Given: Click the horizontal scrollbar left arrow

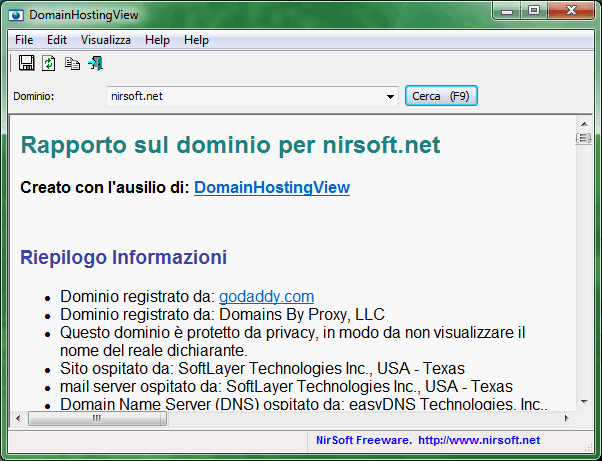Looking at the screenshot, I should tap(18, 418).
